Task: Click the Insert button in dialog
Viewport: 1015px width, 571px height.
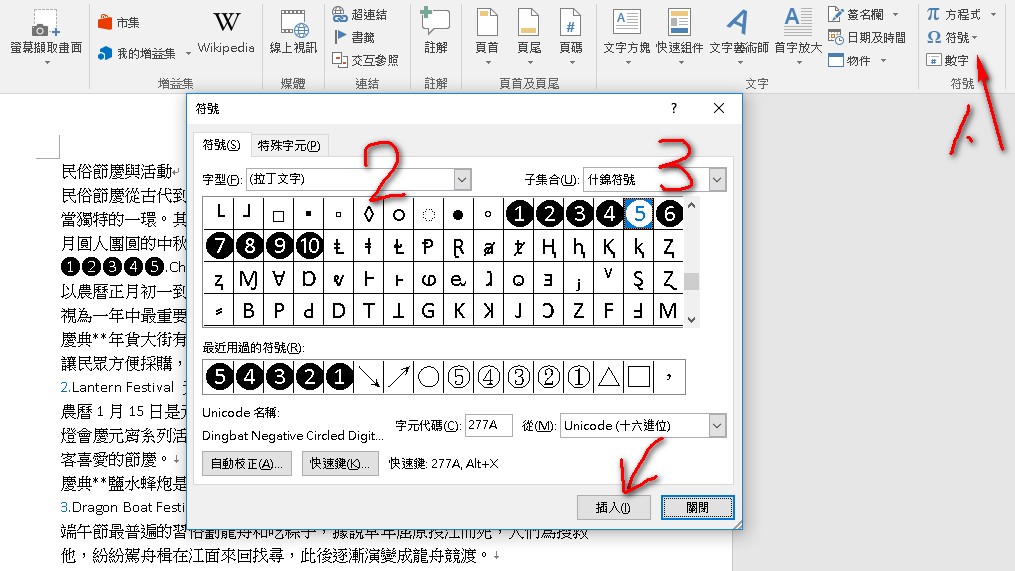Action: [x=614, y=507]
